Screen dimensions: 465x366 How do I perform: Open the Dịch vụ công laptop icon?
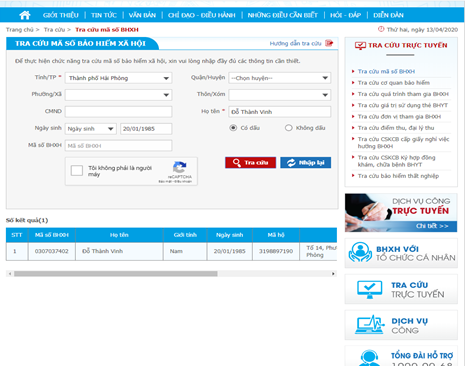coord(370,325)
